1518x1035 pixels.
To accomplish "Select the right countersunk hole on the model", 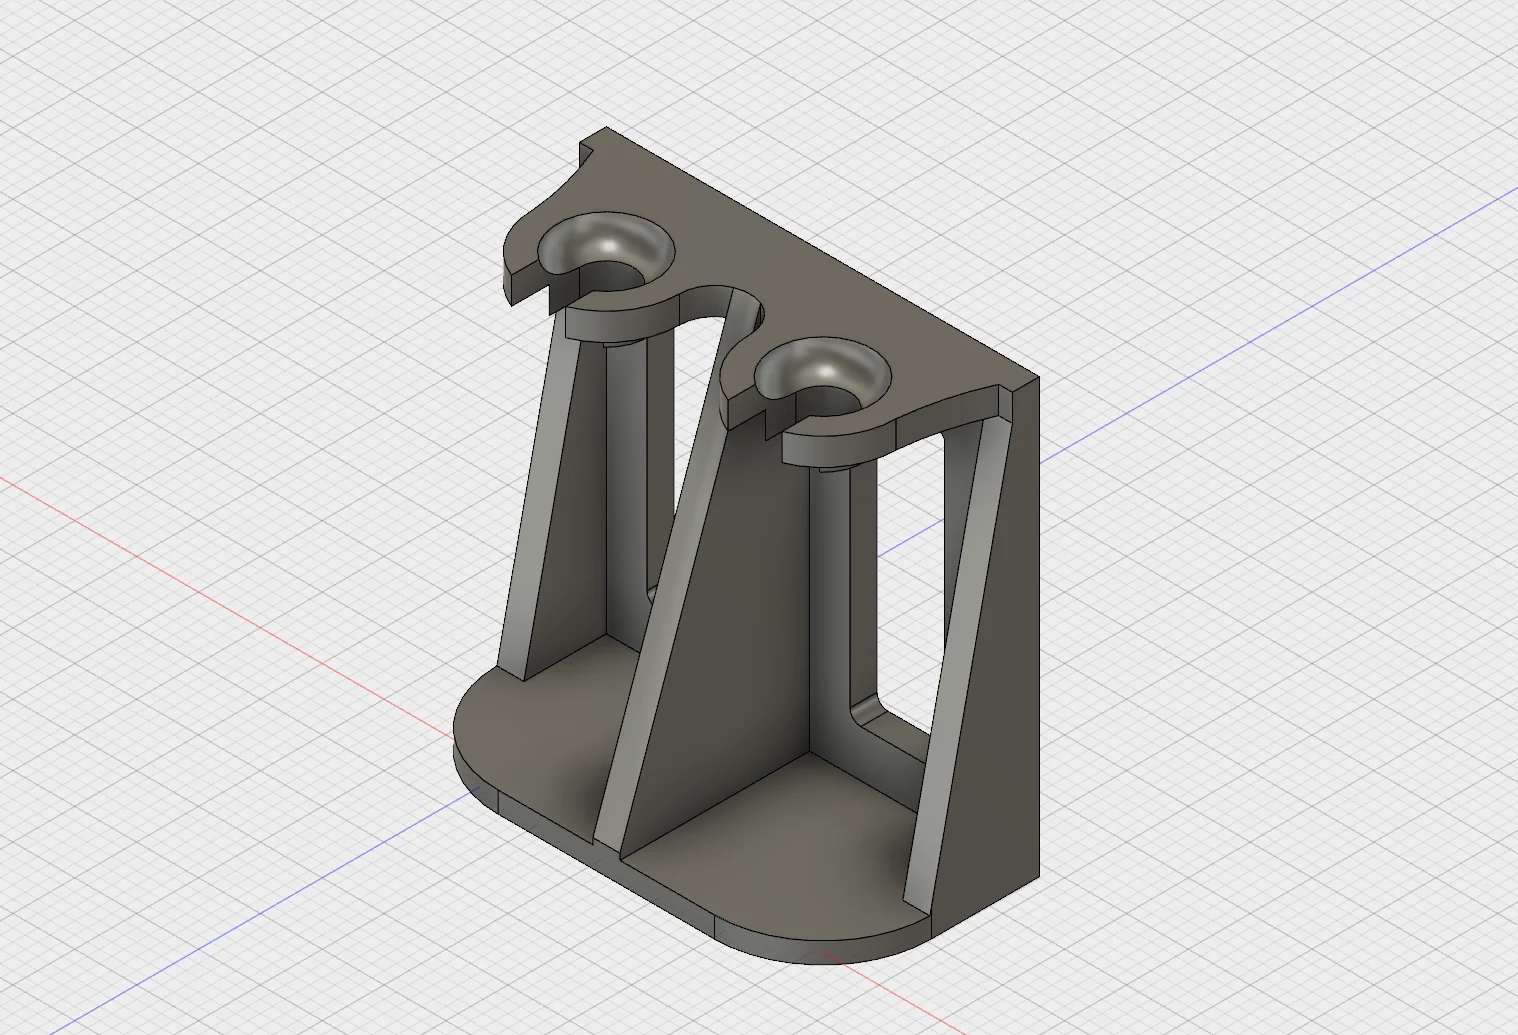I will pos(821,376).
